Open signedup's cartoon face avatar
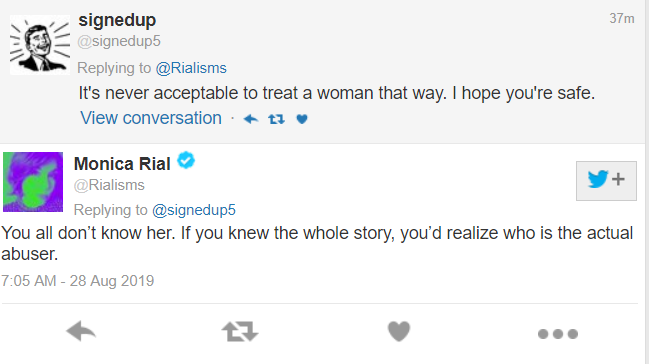 click(40, 45)
